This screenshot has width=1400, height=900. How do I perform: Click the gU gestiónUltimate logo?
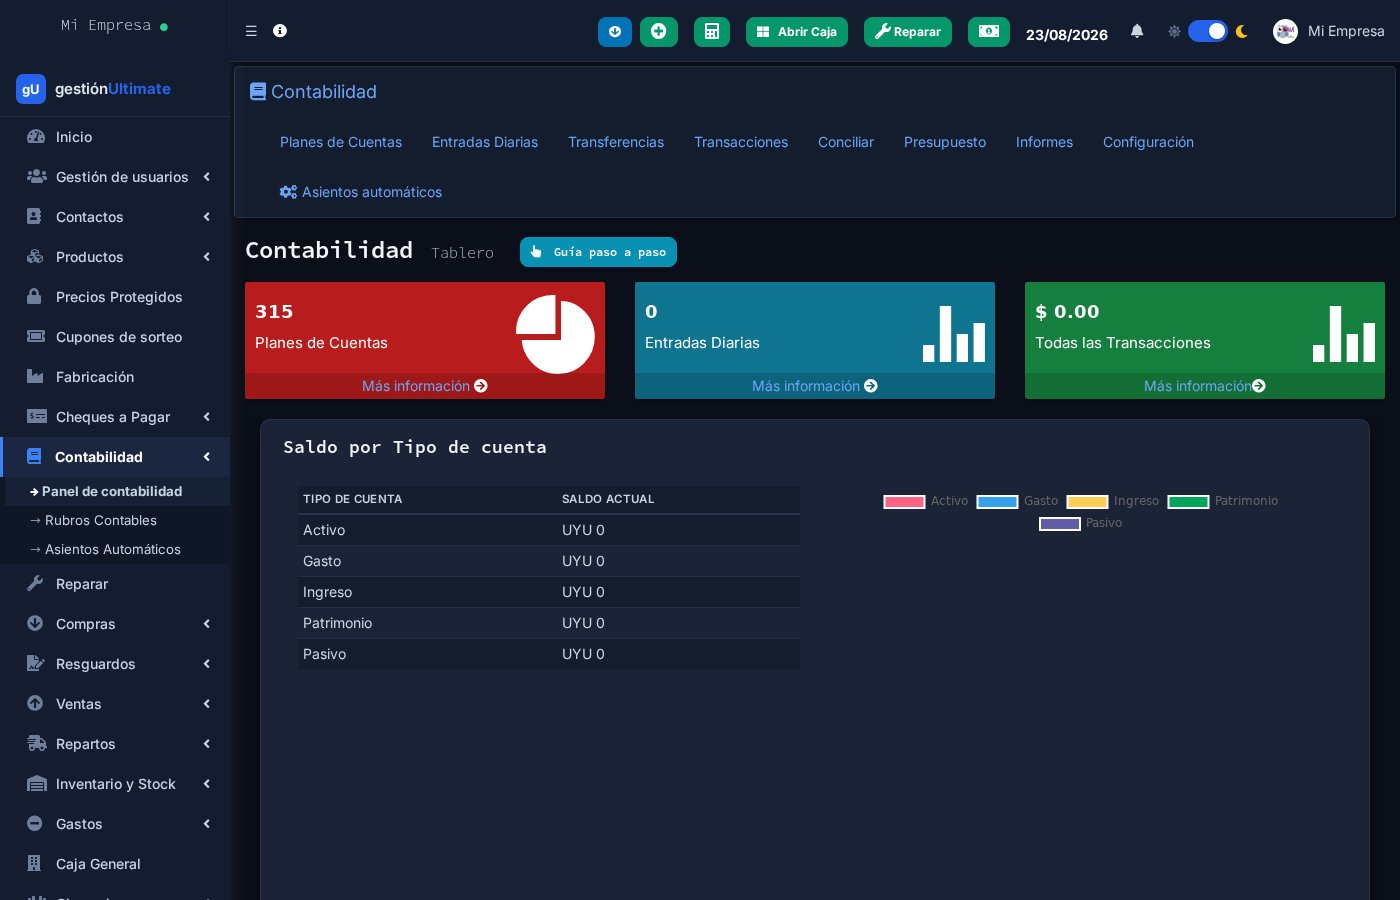click(x=93, y=89)
